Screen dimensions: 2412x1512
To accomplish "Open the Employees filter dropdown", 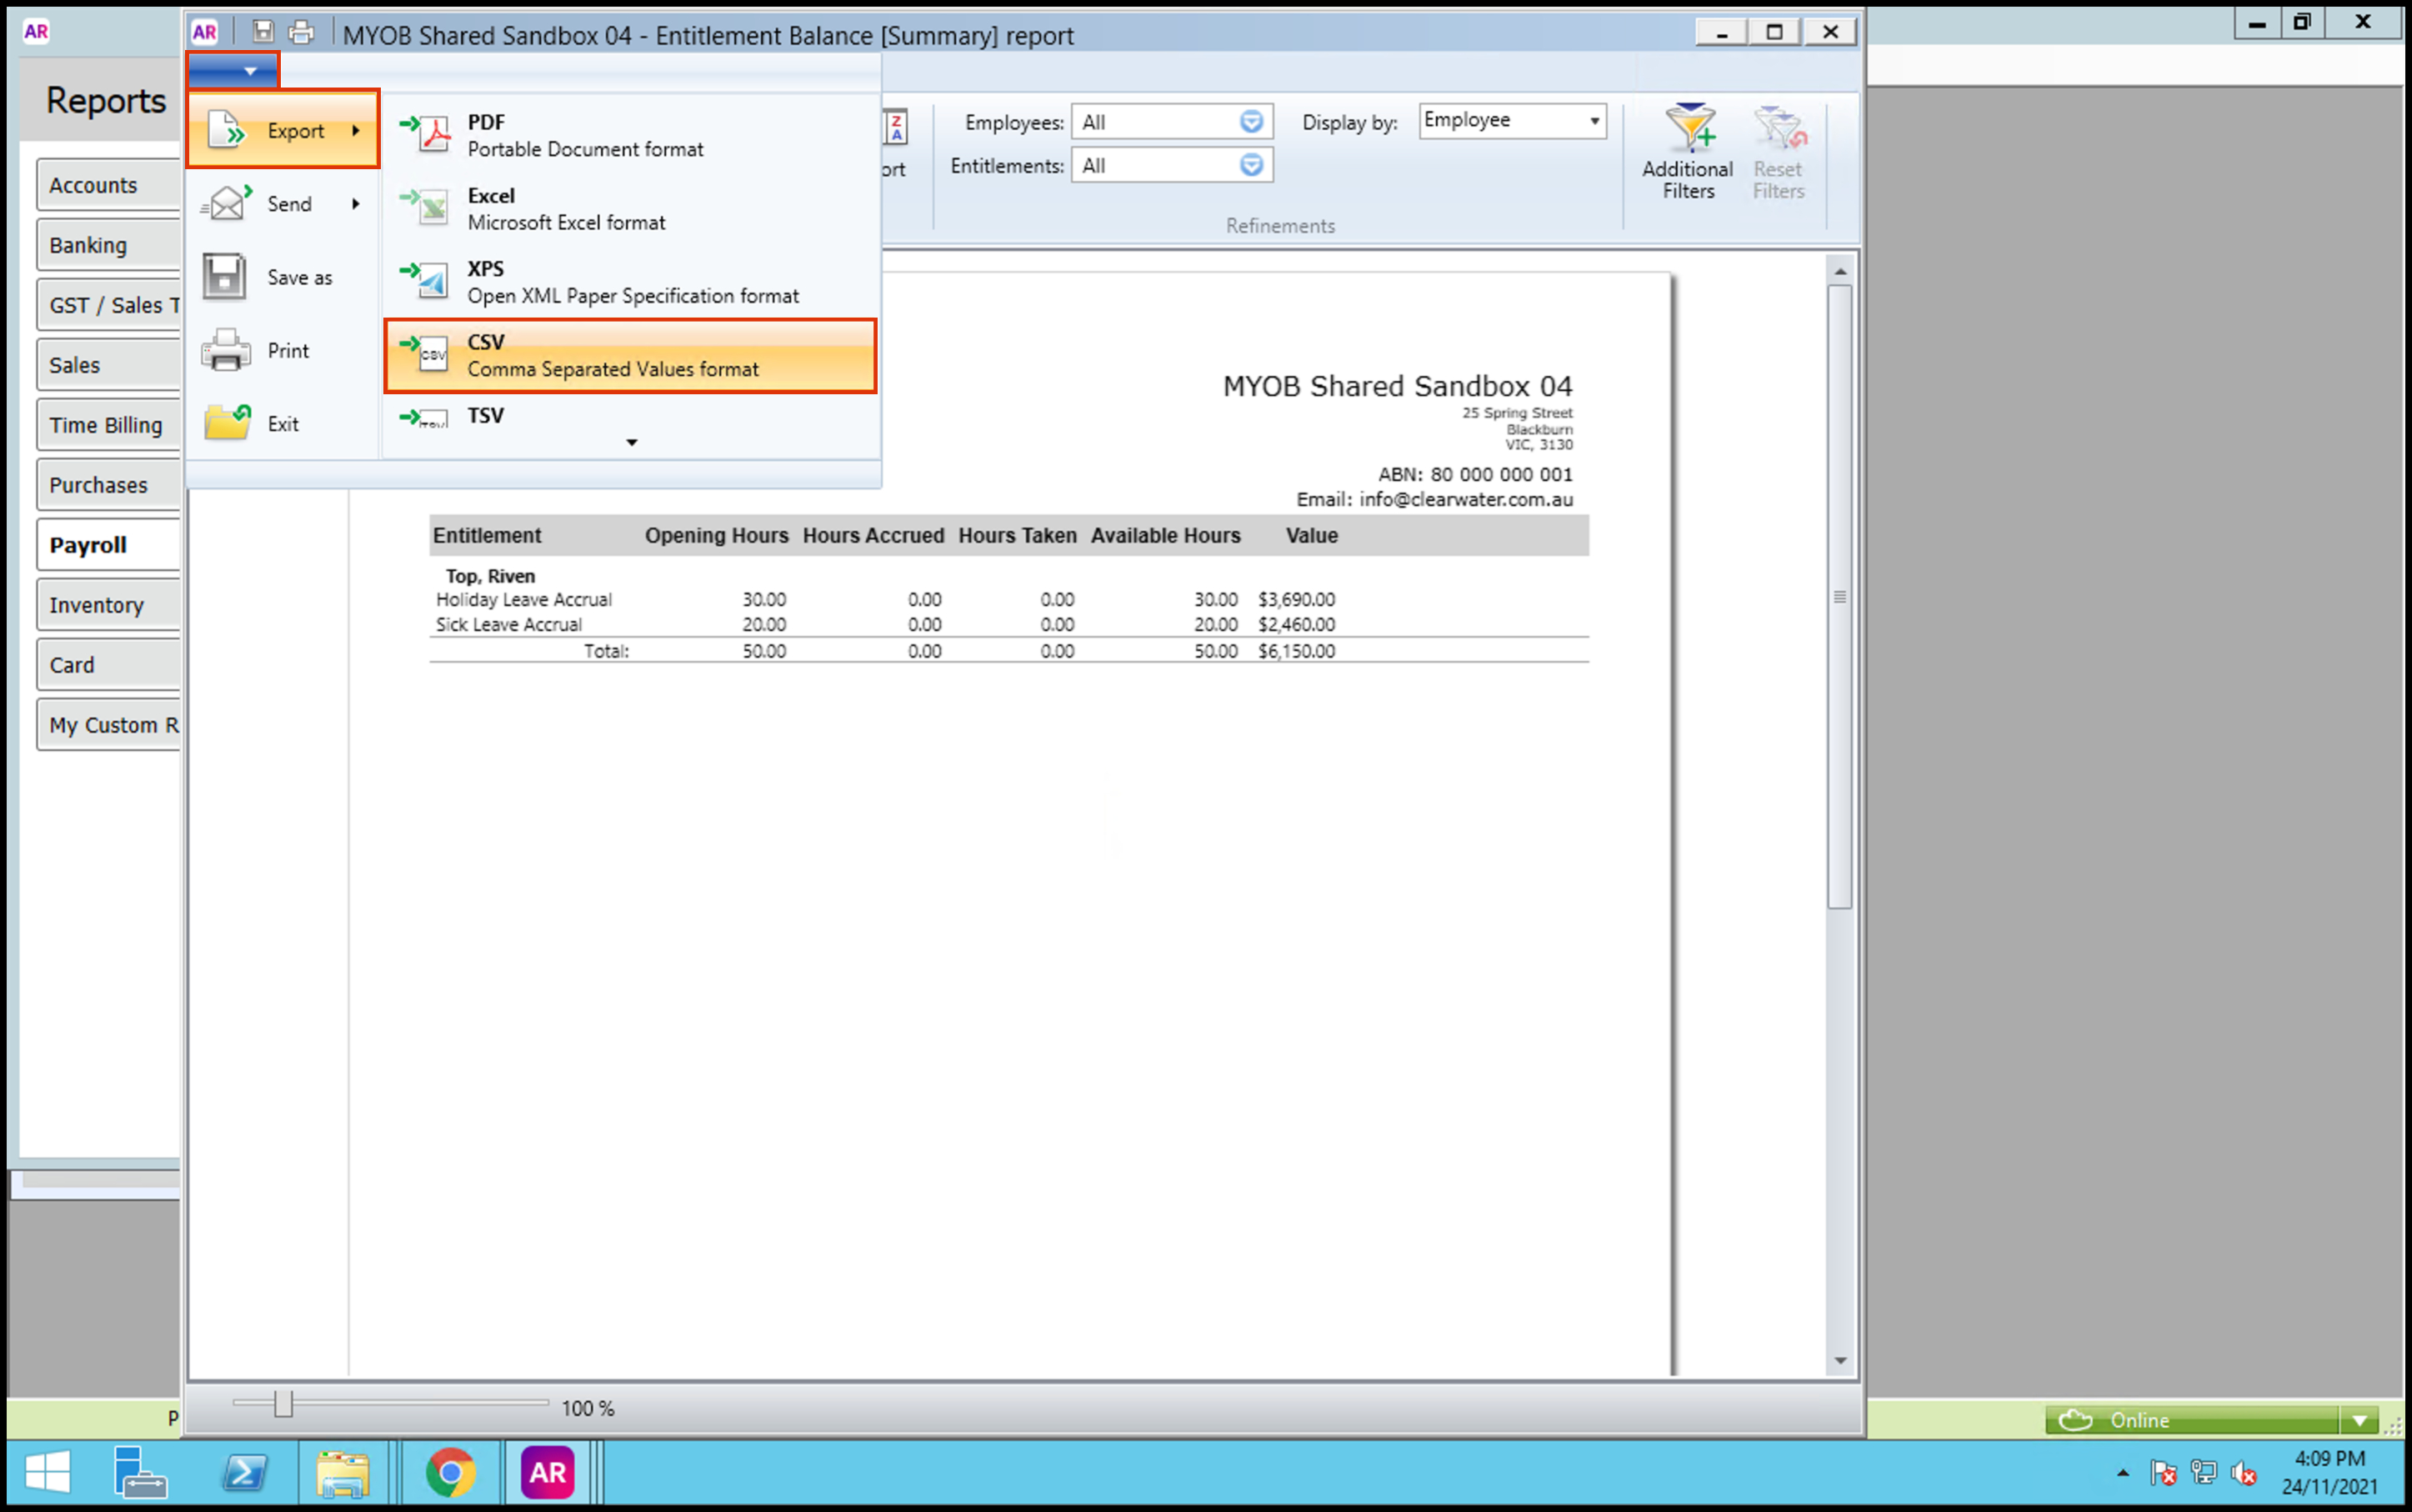I will pos(1250,122).
